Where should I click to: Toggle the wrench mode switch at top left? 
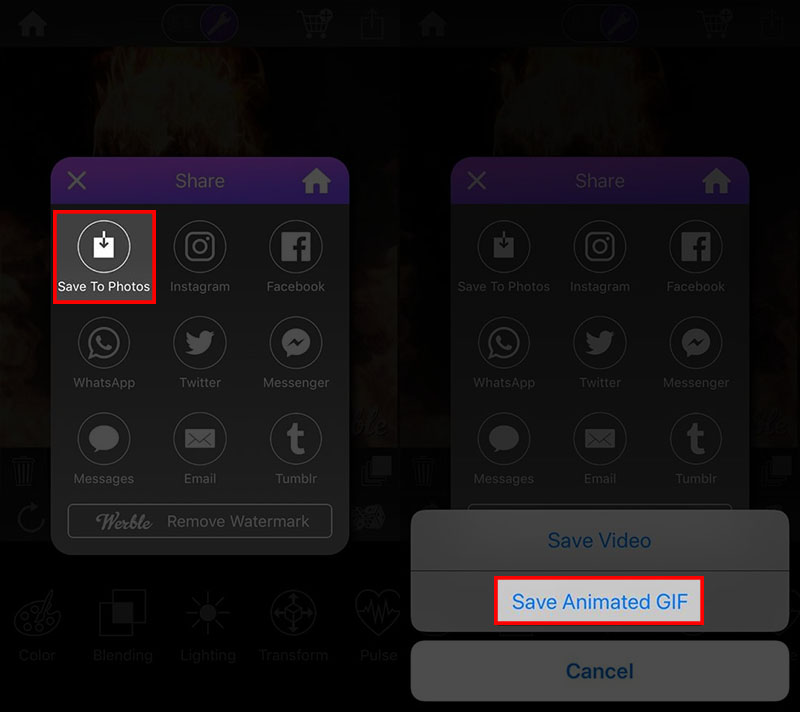pyautogui.click(x=200, y=23)
